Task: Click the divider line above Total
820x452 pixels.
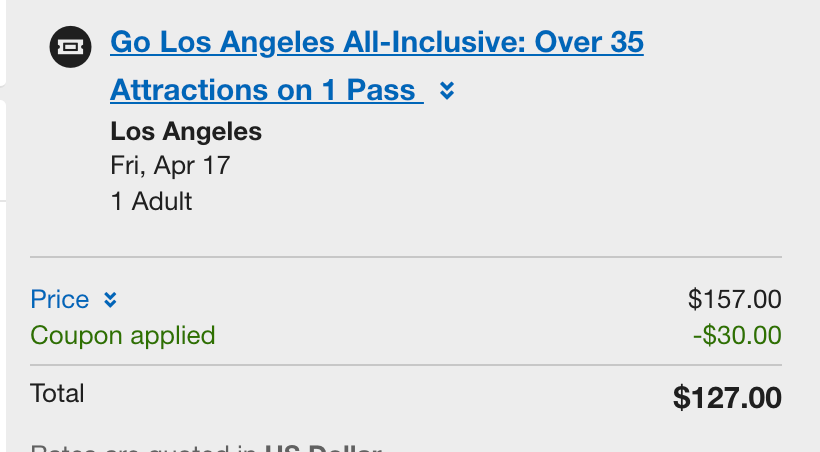Action: pos(405,365)
